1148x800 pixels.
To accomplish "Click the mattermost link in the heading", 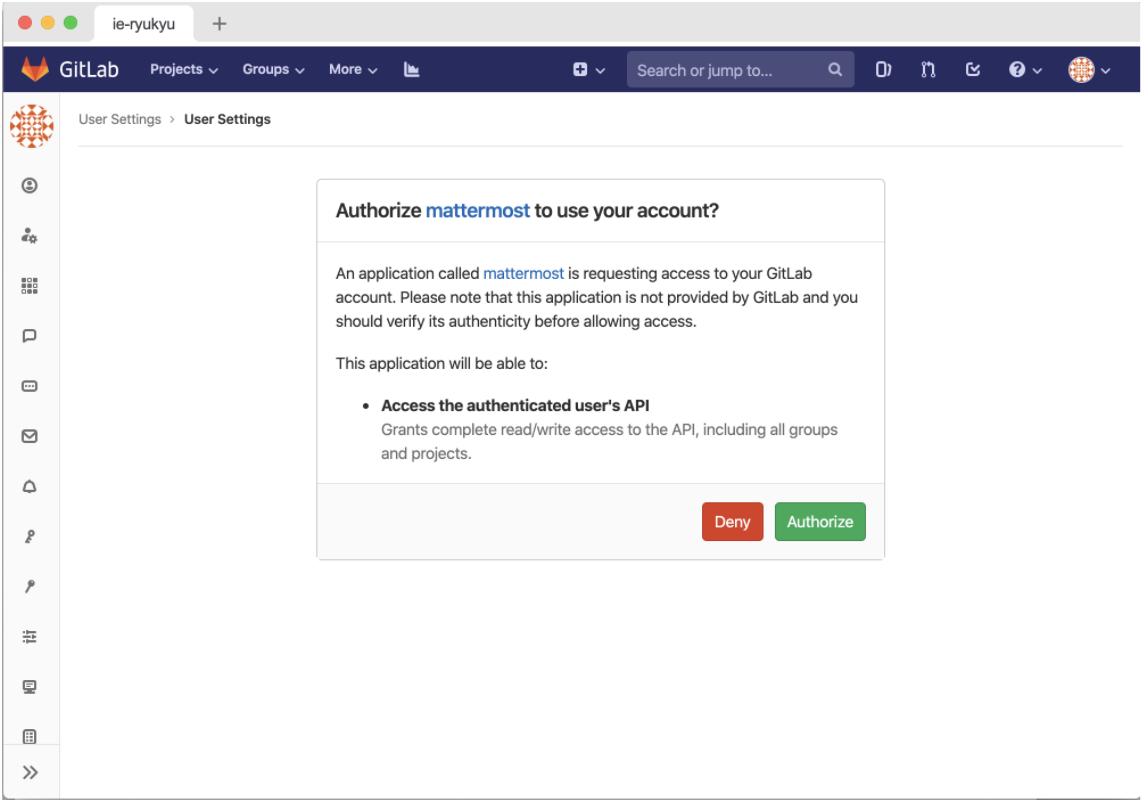I will [x=478, y=211].
